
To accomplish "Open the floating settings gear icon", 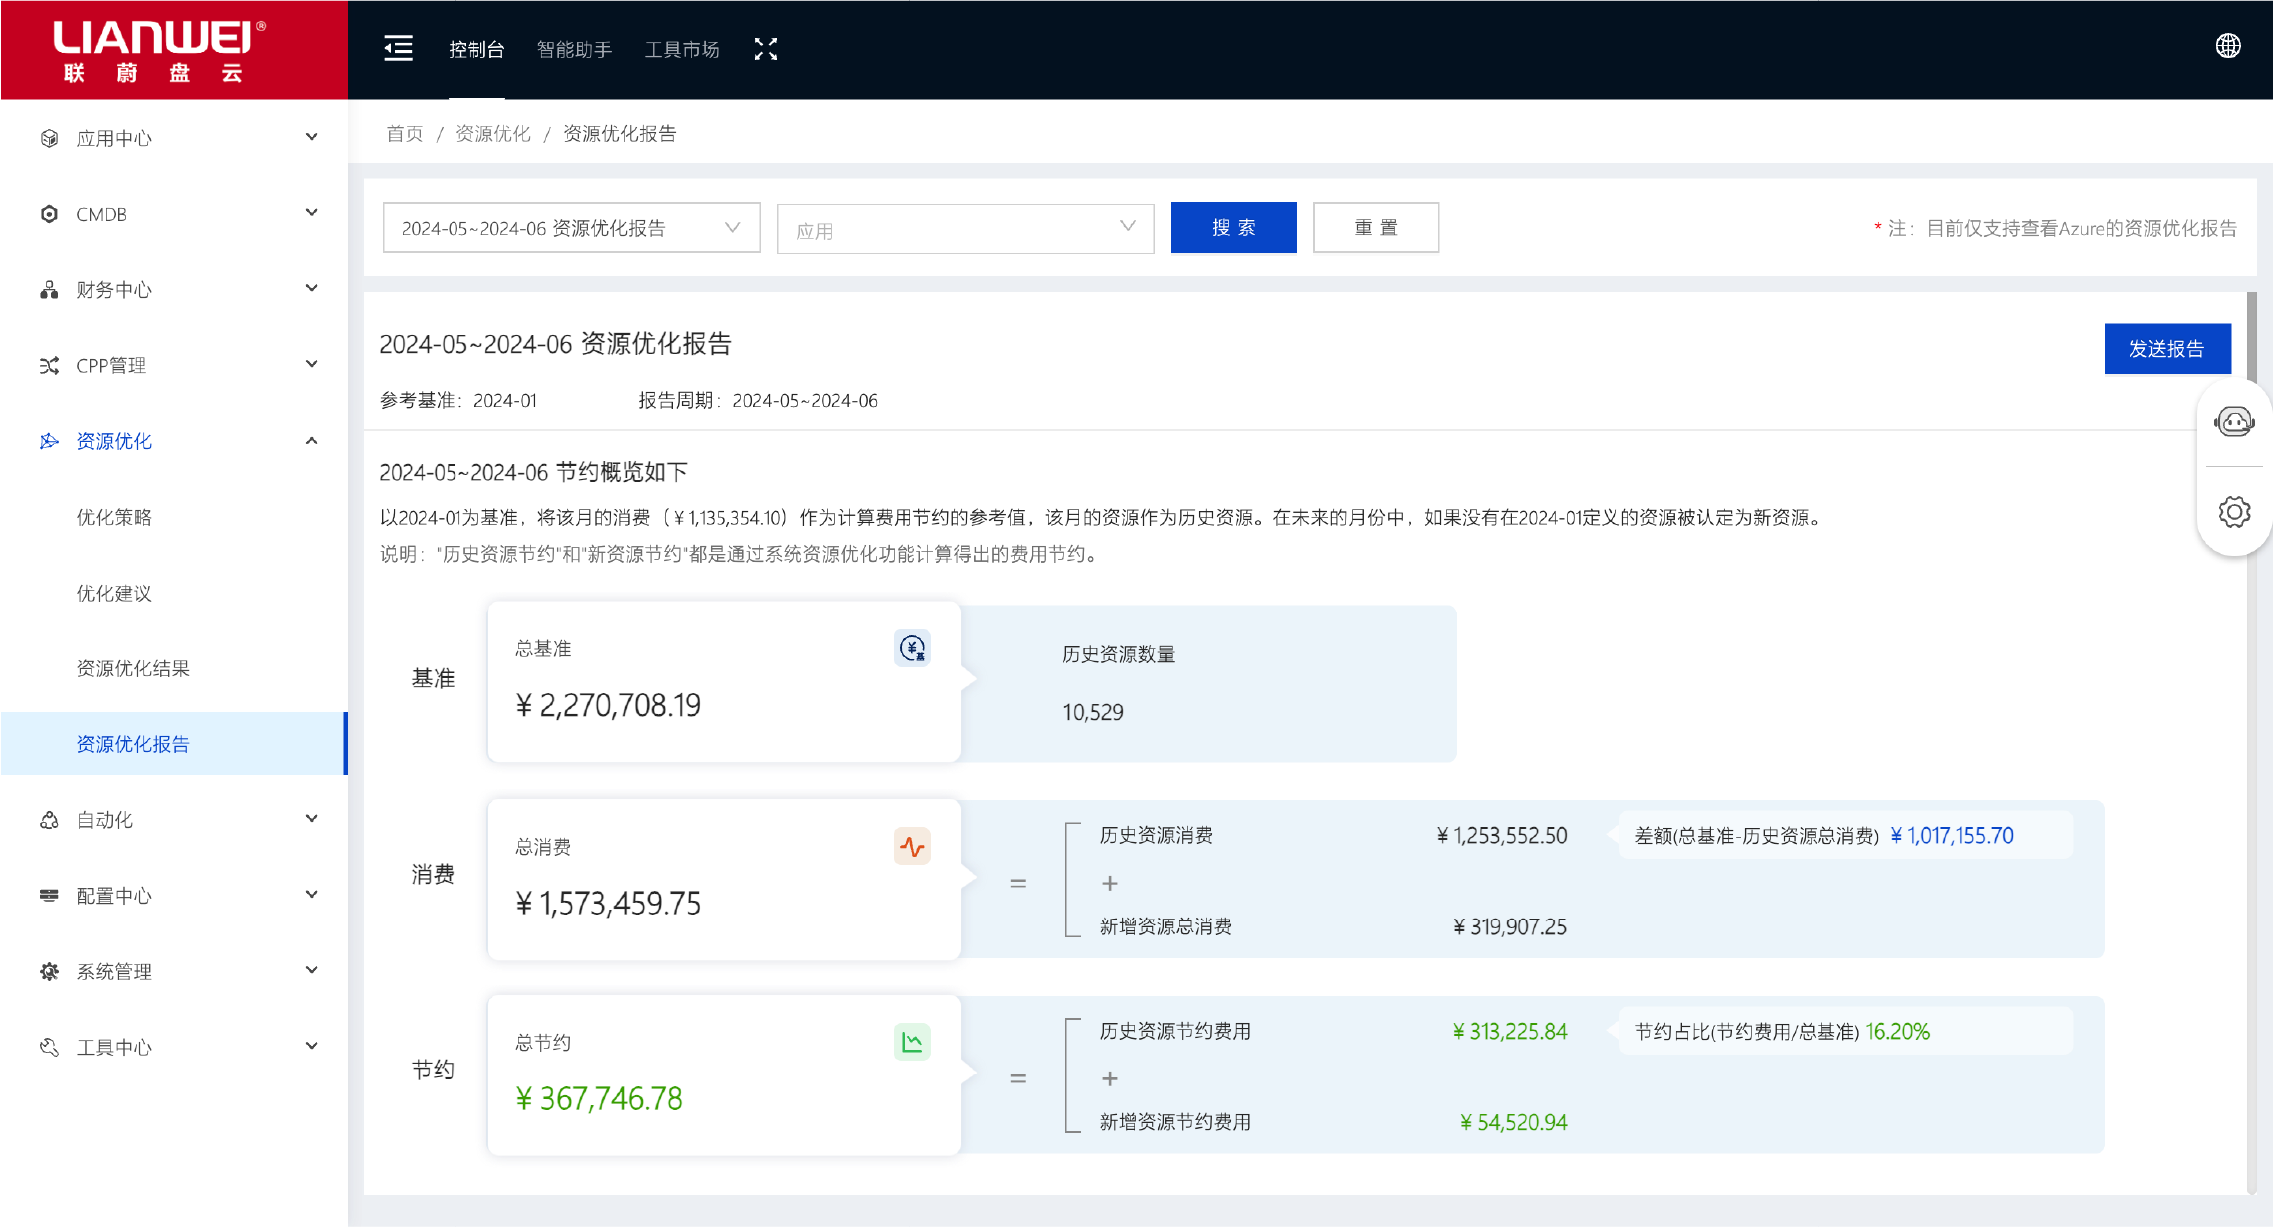I will [2234, 512].
